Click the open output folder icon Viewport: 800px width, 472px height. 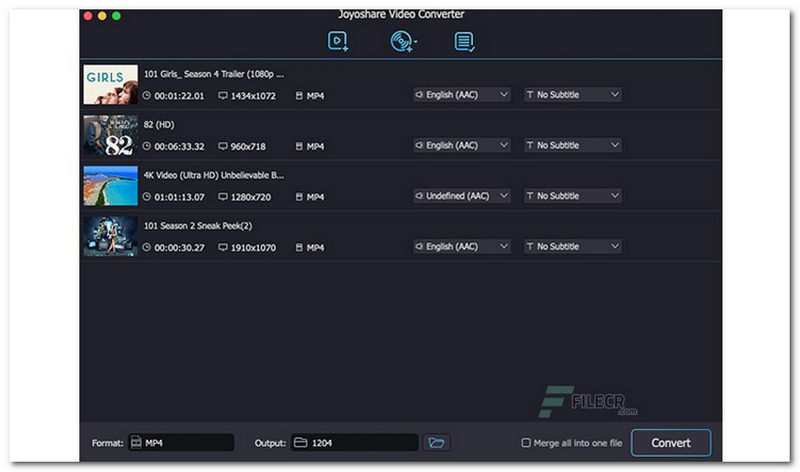436,442
